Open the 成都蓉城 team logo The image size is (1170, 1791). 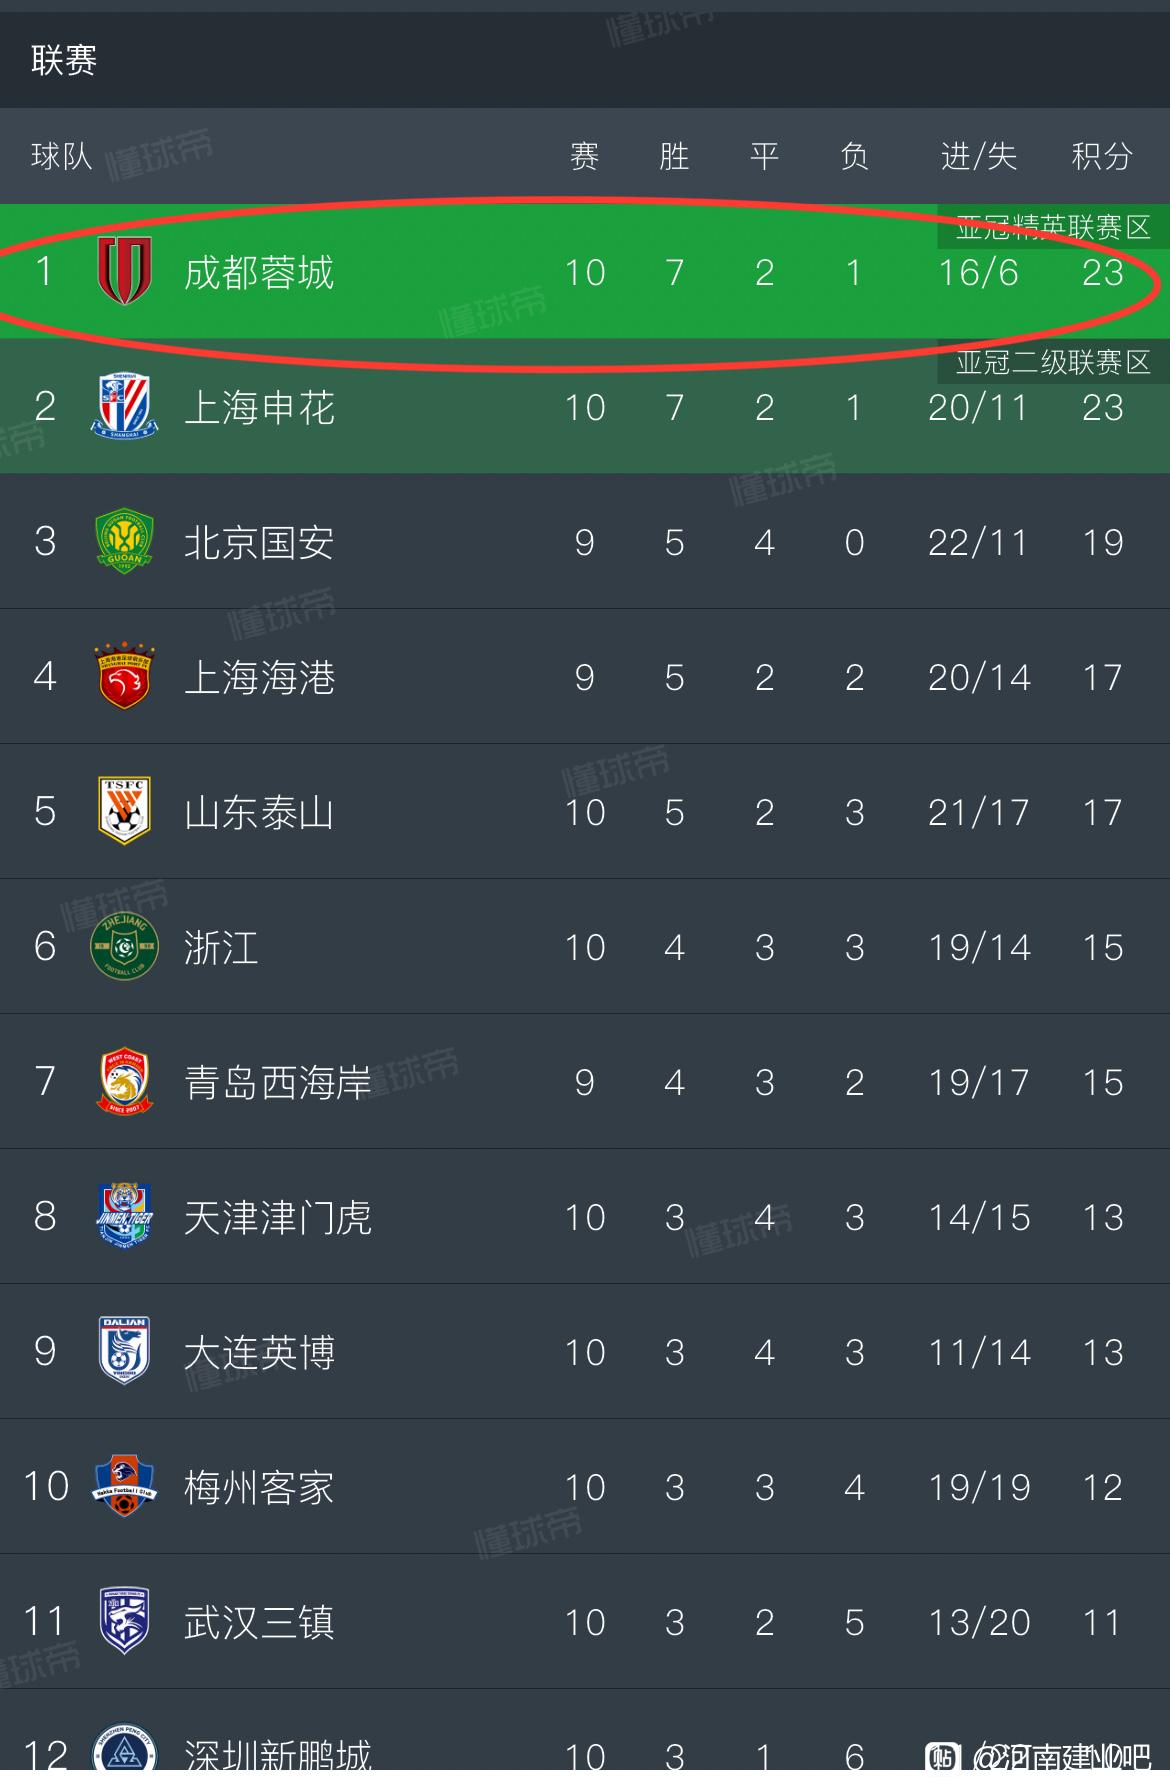125,271
